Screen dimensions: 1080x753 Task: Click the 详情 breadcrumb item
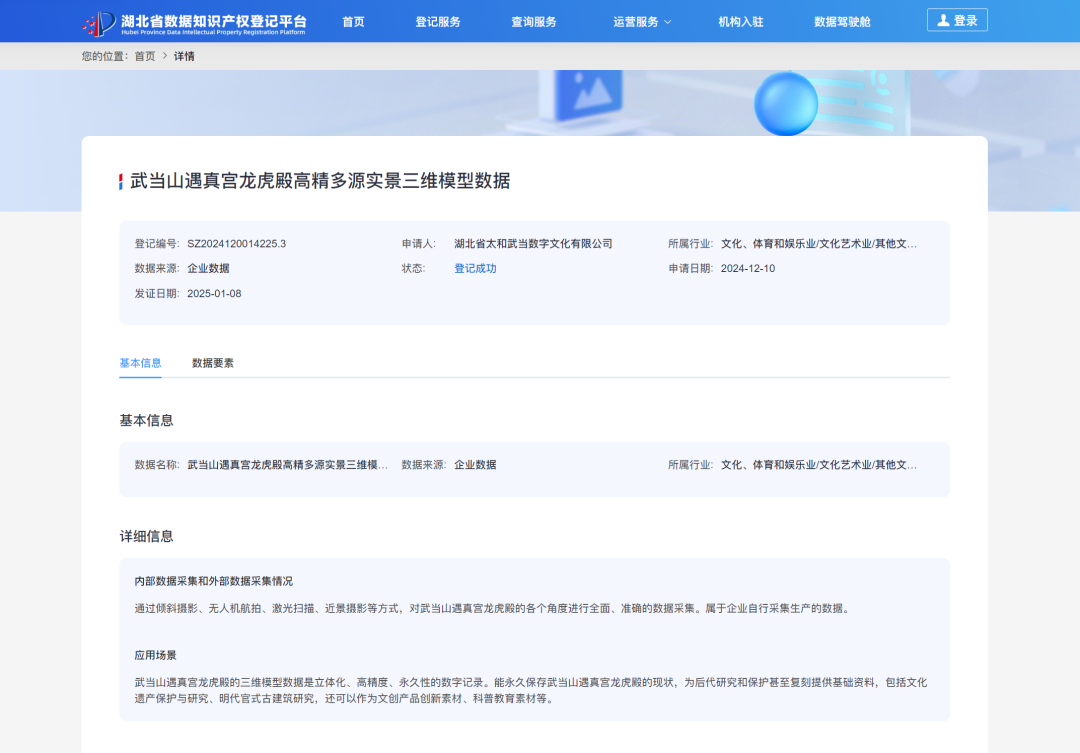click(x=184, y=57)
